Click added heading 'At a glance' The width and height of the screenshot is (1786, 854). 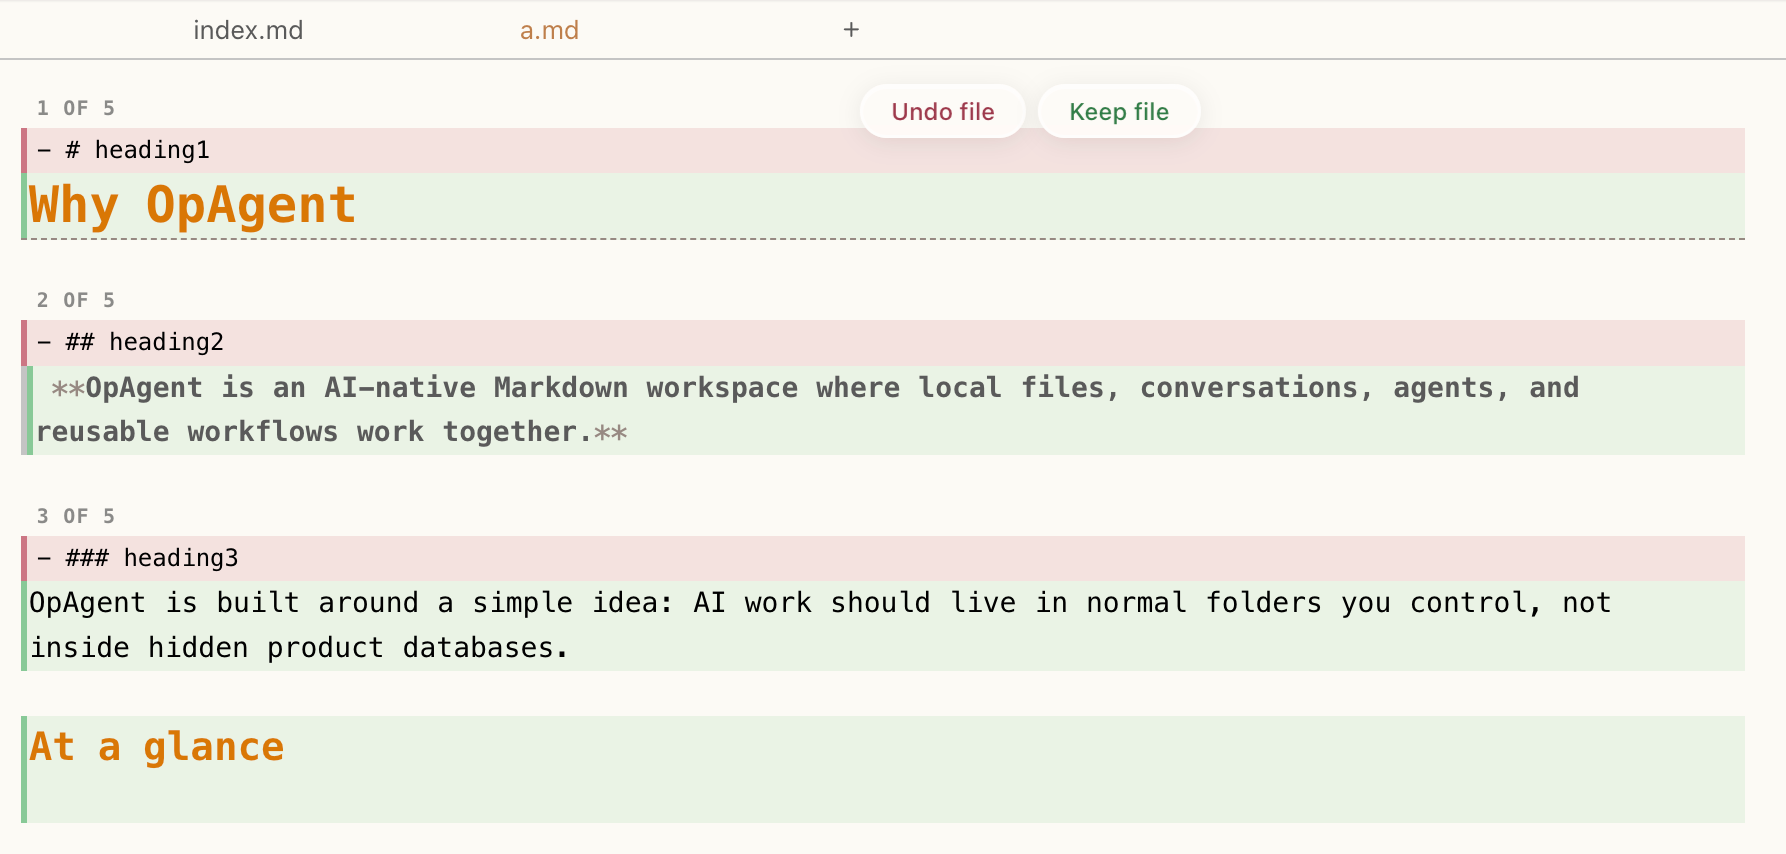click(883, 769)
